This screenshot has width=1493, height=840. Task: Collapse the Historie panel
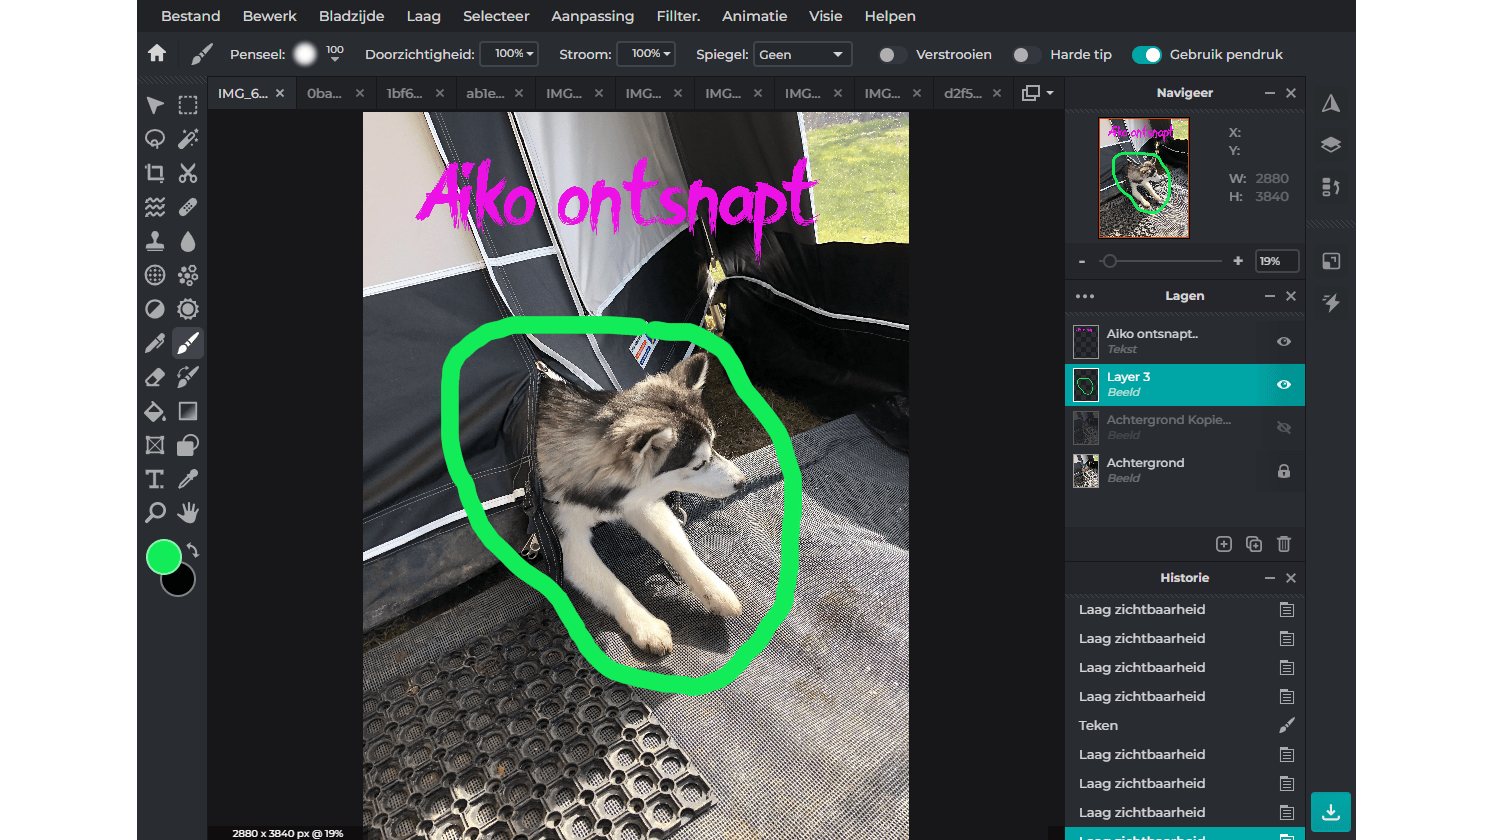[x=1270, y=578]
